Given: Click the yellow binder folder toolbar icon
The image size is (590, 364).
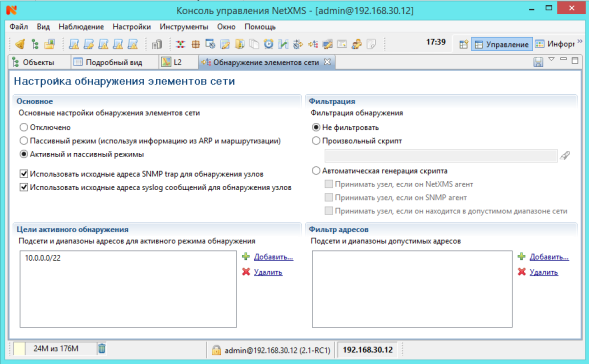Looking at the screenshot, I should click(240, 44).
